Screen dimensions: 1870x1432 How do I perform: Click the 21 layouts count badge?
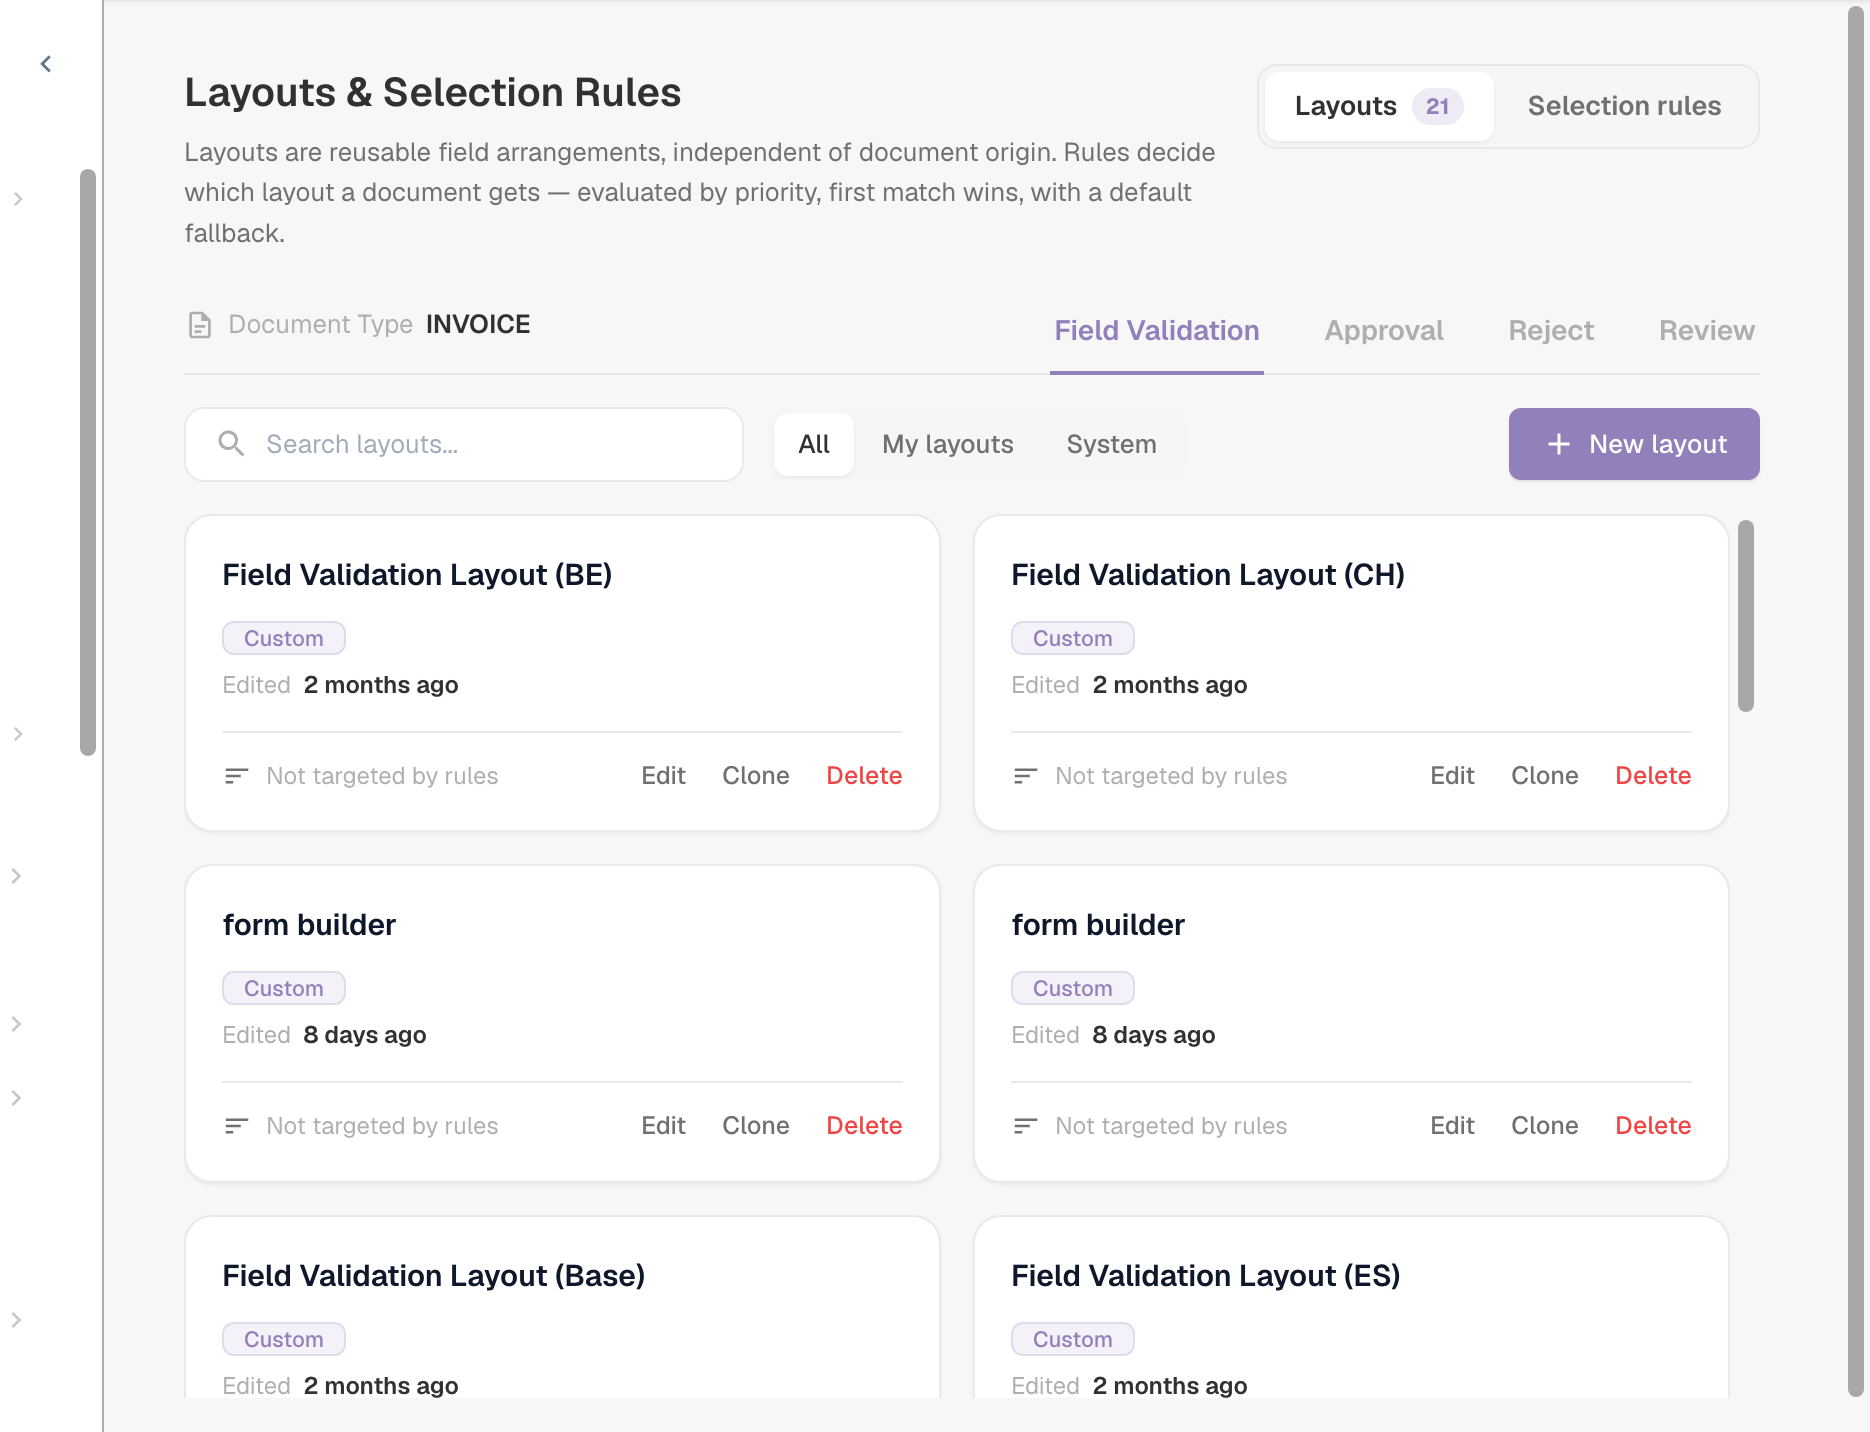tap(1438, 106)
